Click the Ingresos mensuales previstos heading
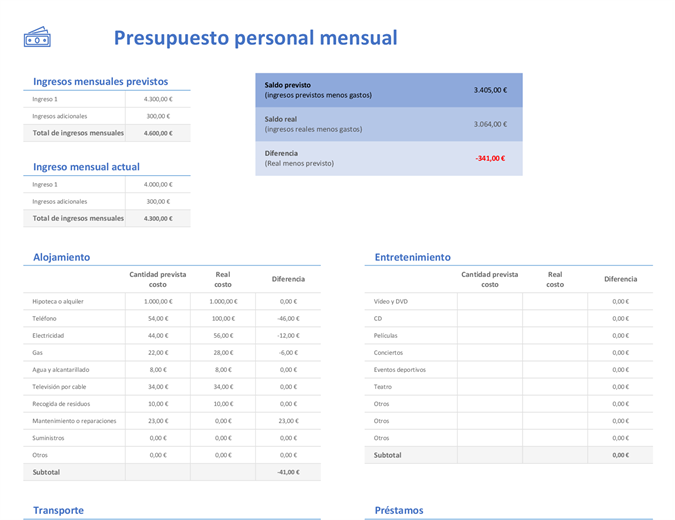This screenshot has height=520, width=675. 100,81
